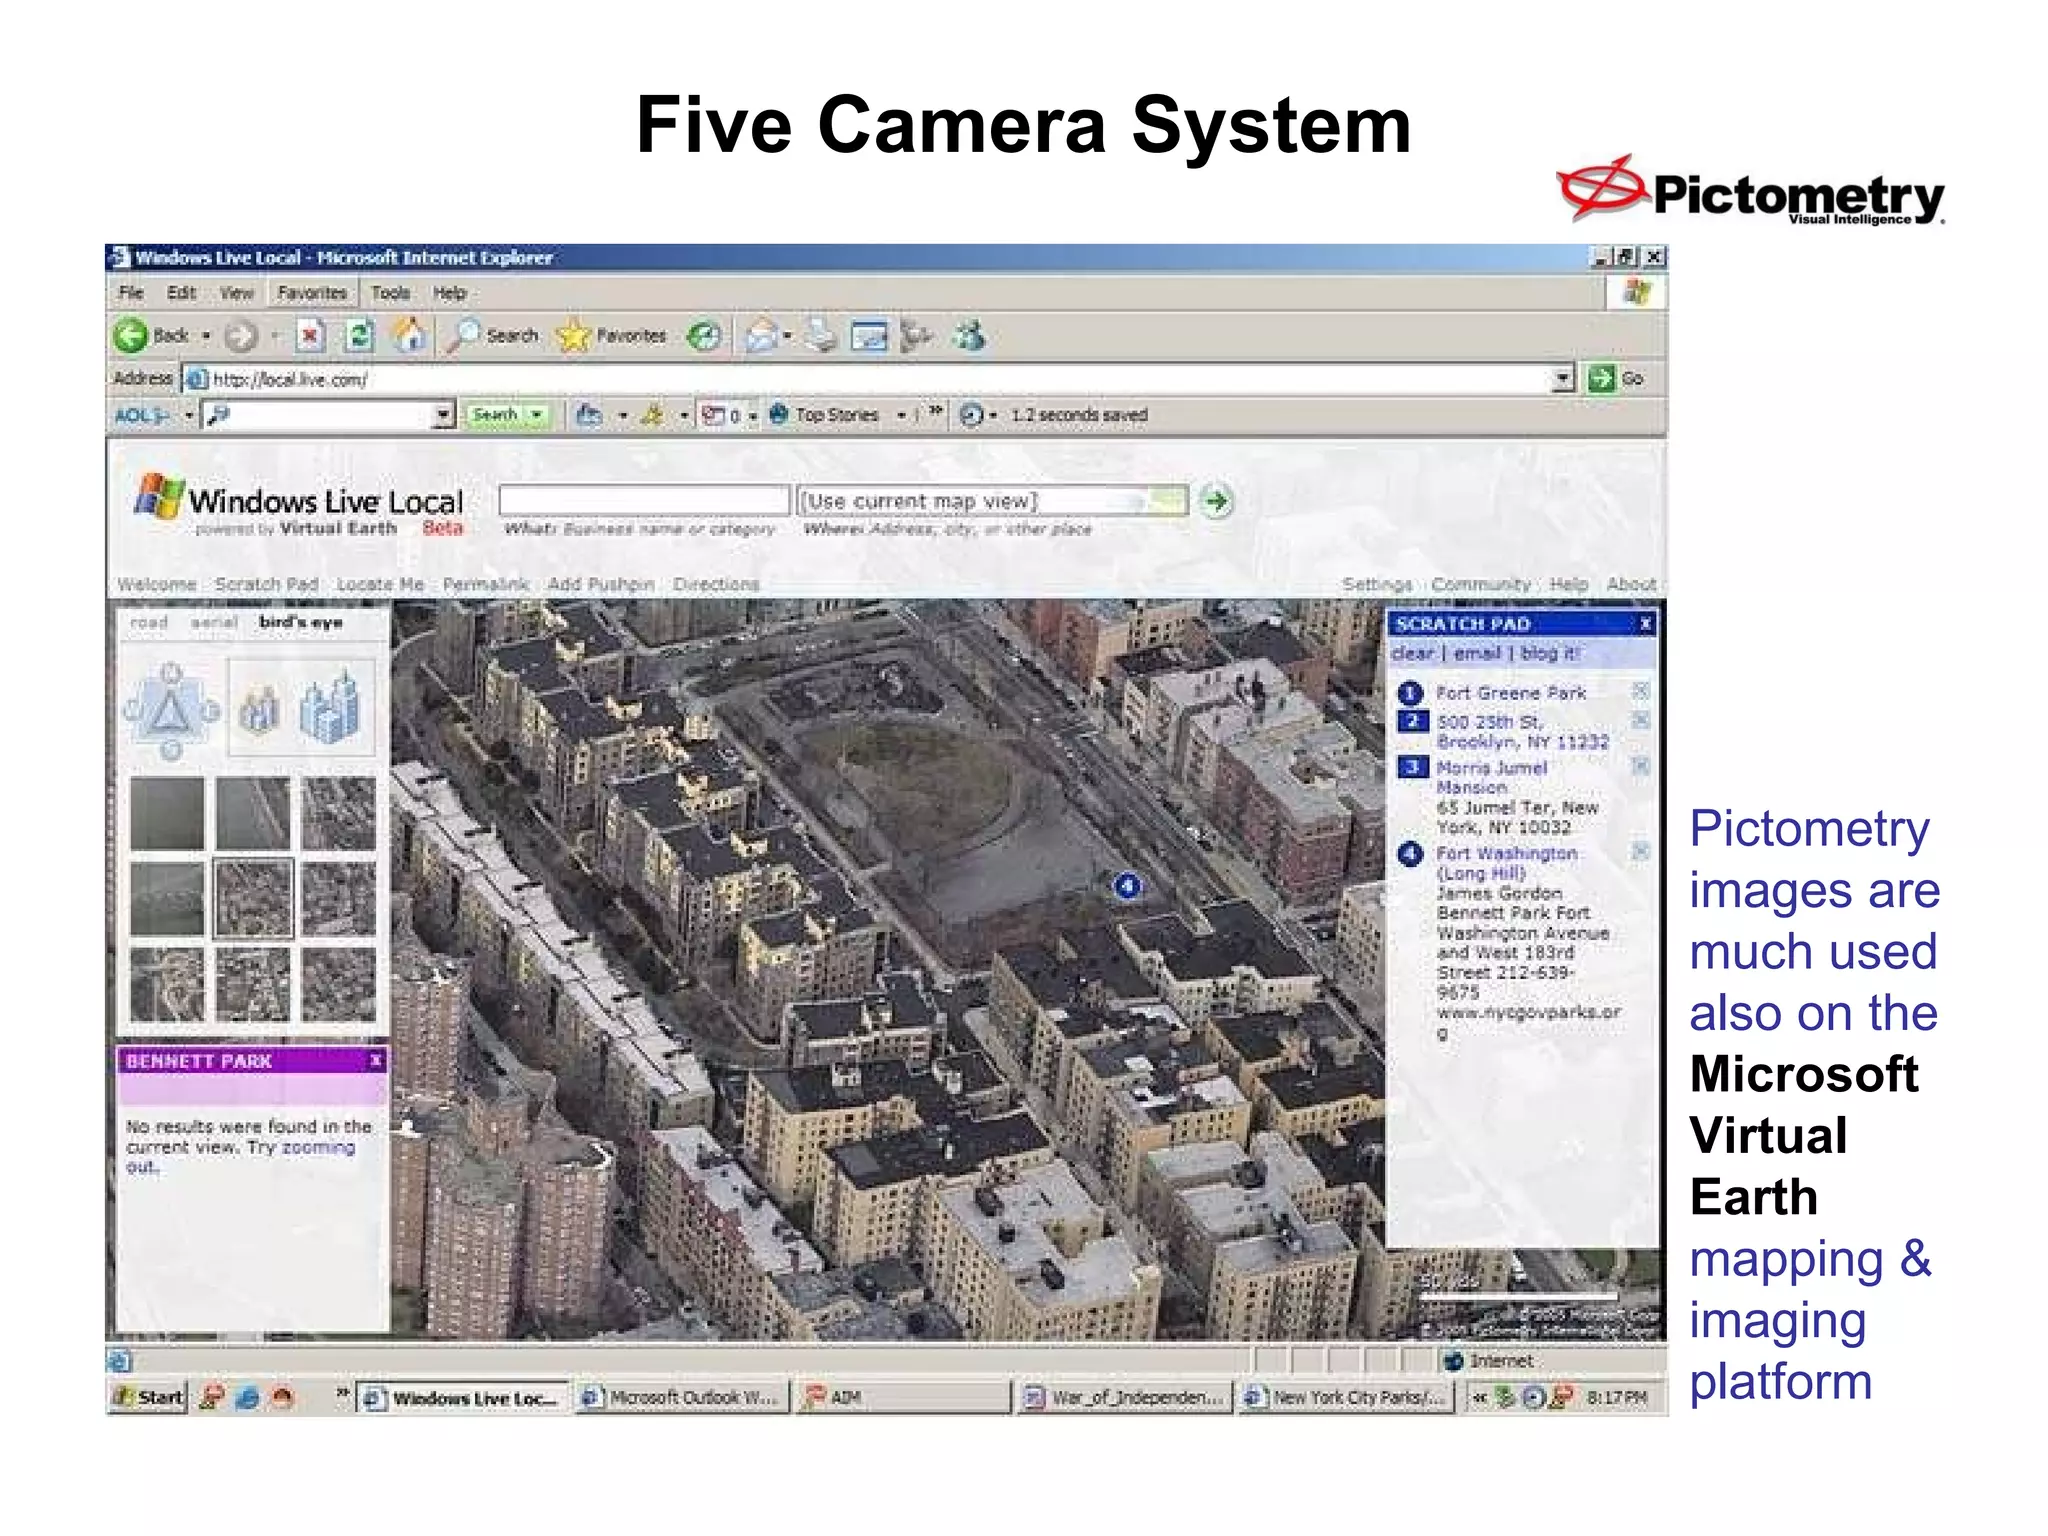
Task: Close the Bennett Park results panel
Action: (x=376, y=1060)
